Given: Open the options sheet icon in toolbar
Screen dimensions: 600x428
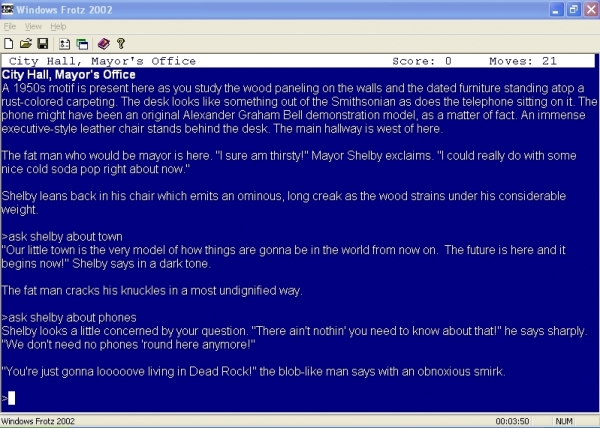Looking at the screenshot, I should [64, 44].
